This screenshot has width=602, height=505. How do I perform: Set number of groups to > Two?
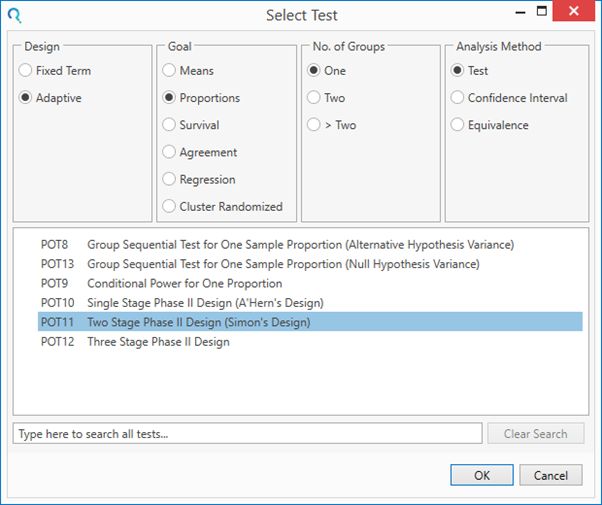314,125
